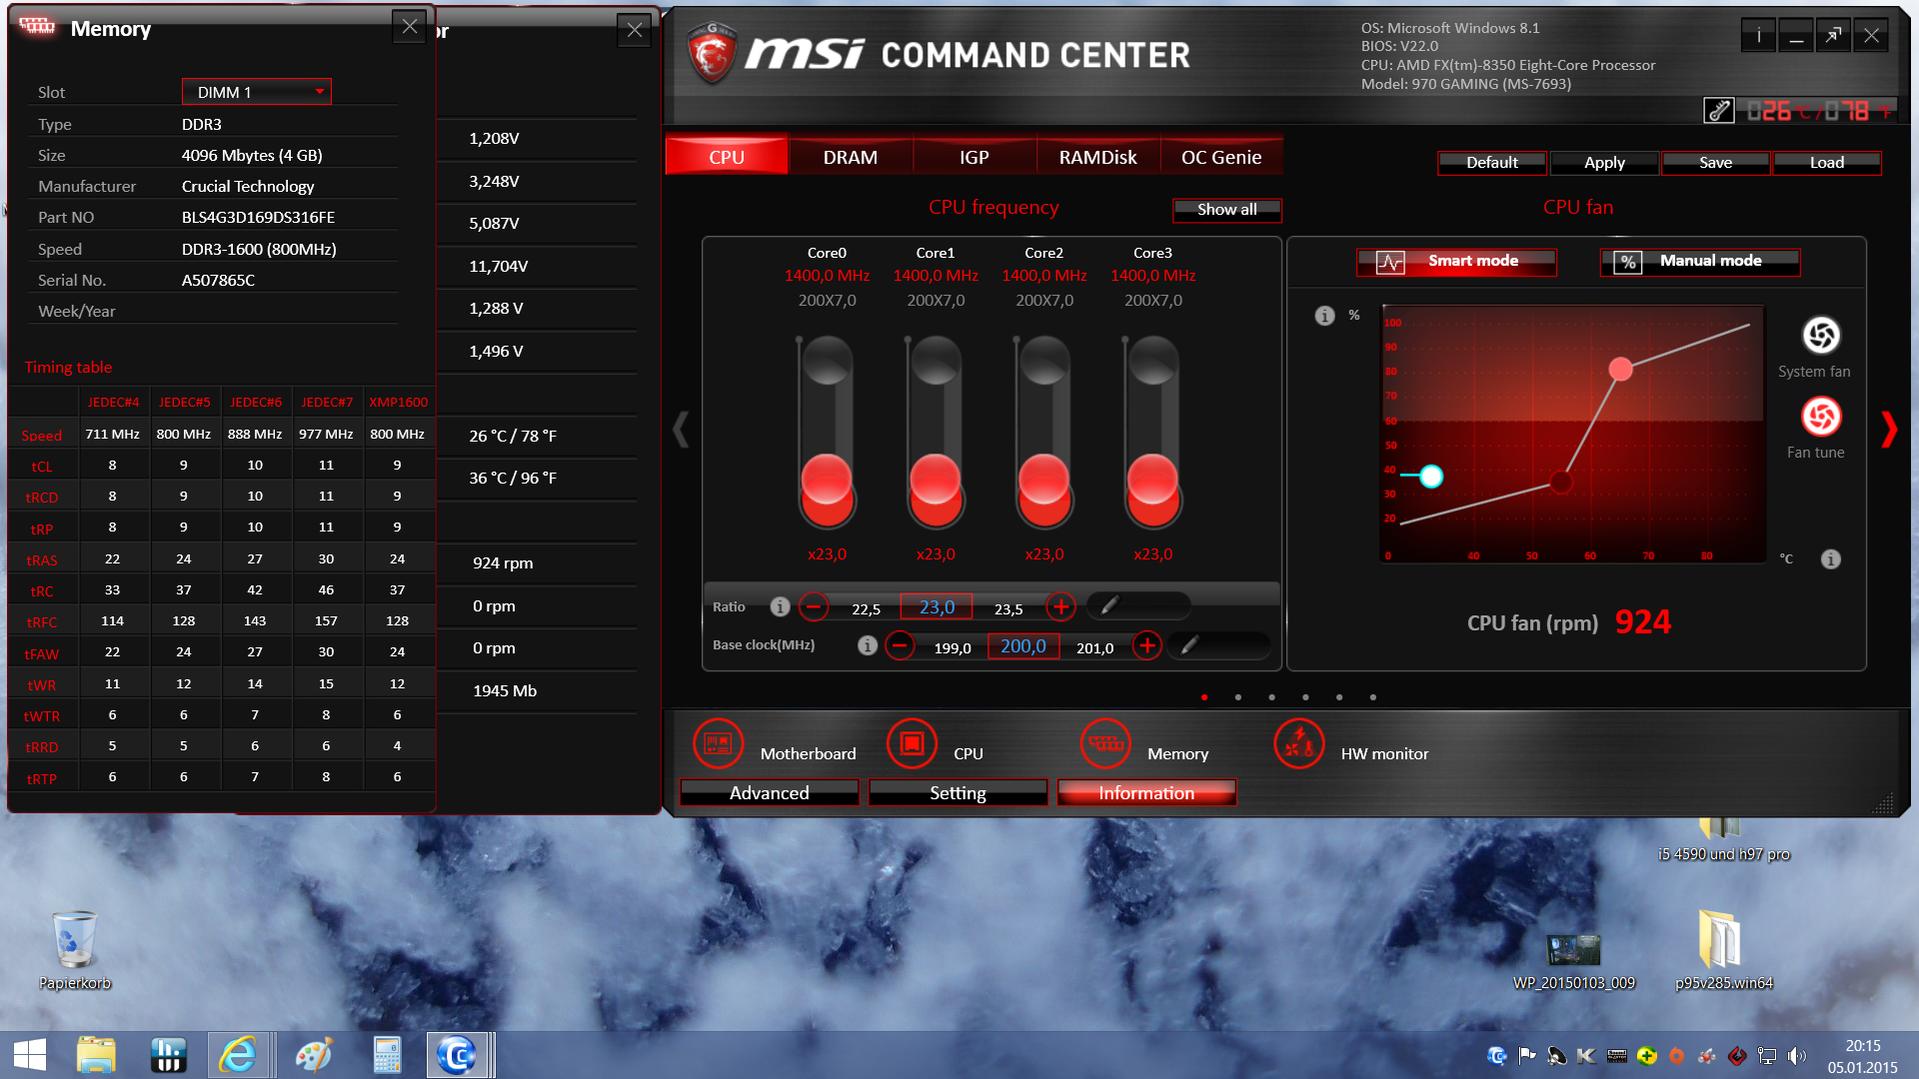Open the volume icon in system tray
1919x1079 pixels.
coord(1797,1056)
